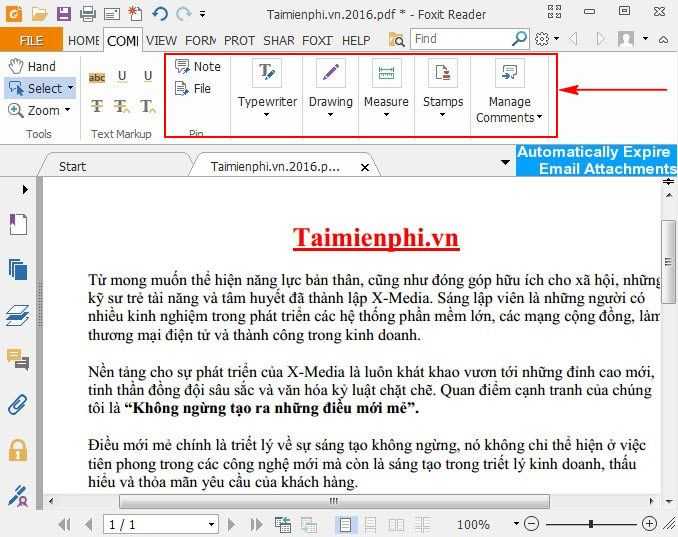This screenshot has height=537, width=678.
Task: Click the Automatically Expire Email Attachments banner
Action: coord(596,160)
